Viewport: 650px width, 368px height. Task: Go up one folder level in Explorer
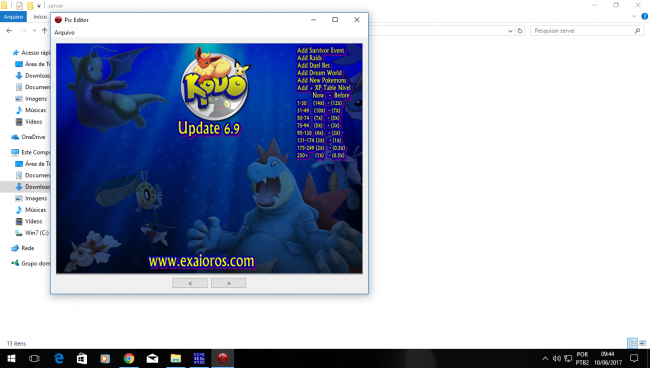pos(44,31)
